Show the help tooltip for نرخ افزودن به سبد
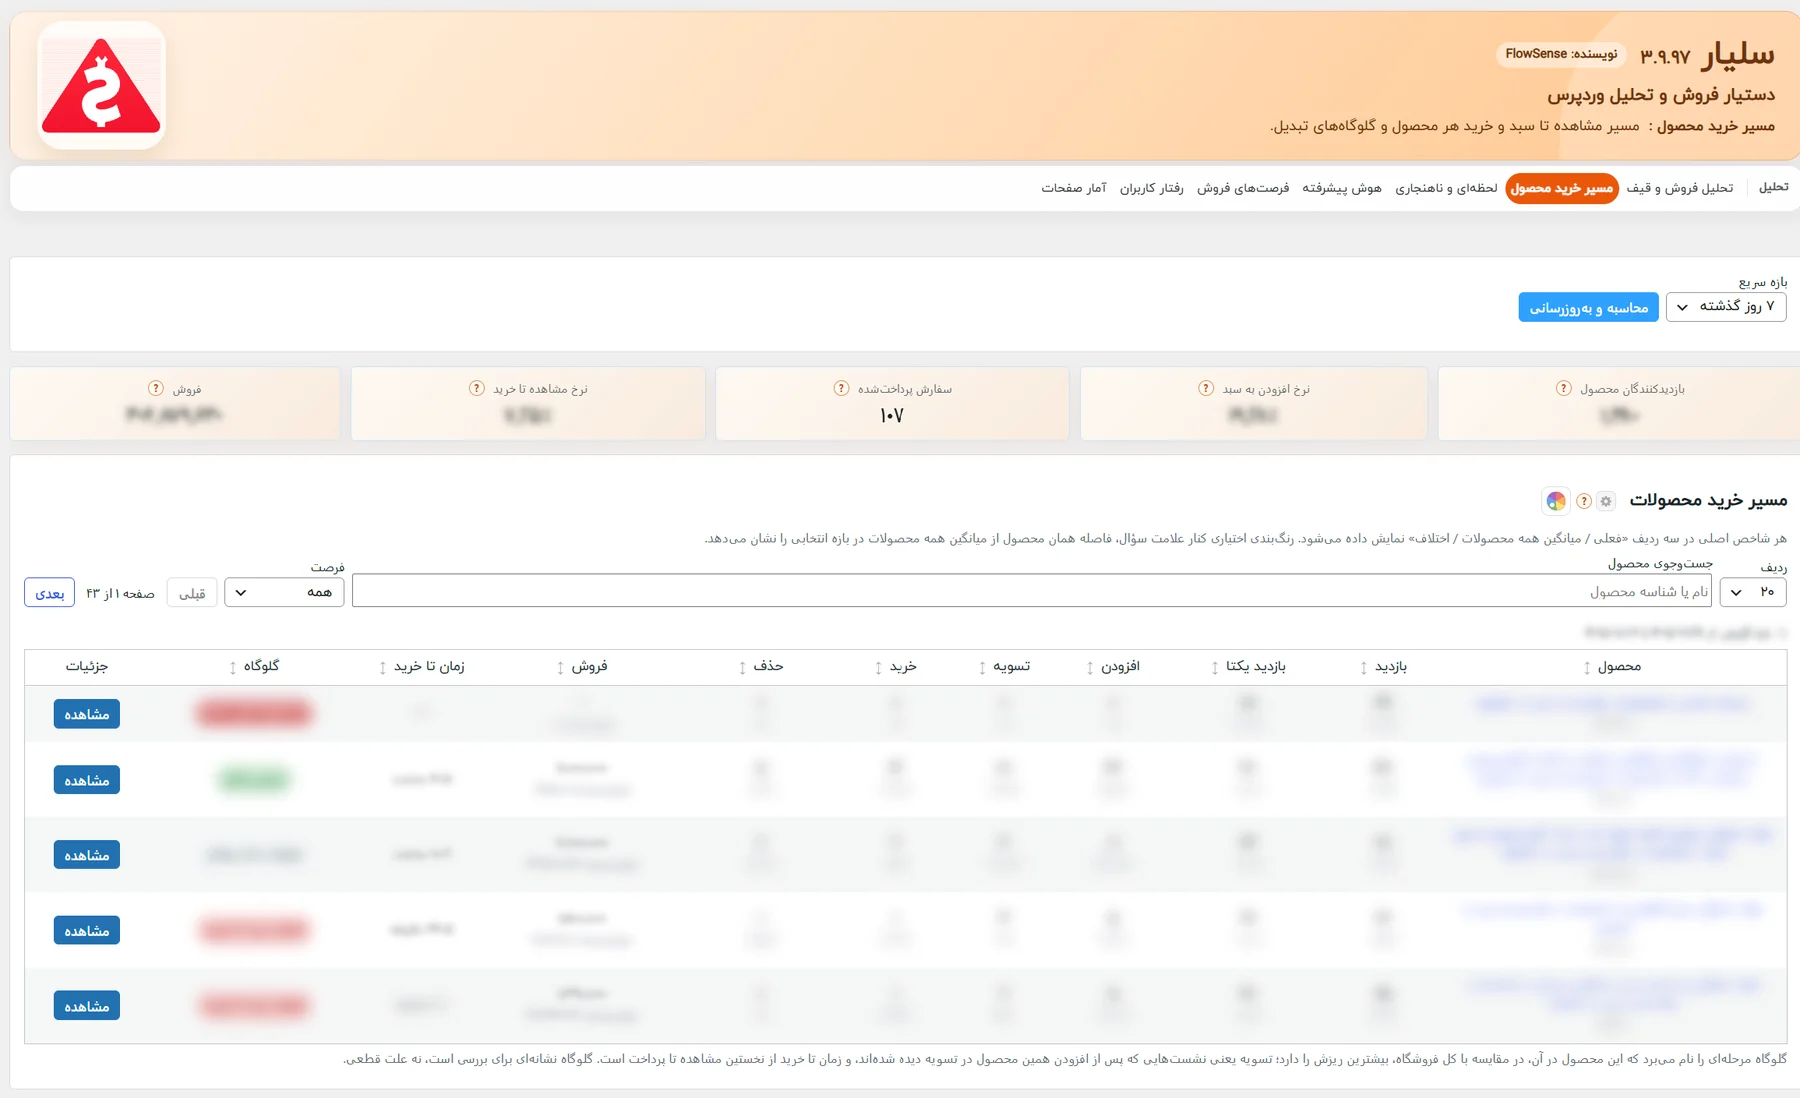This screenshot has height=1098, width=1800. click(1206, 388)
